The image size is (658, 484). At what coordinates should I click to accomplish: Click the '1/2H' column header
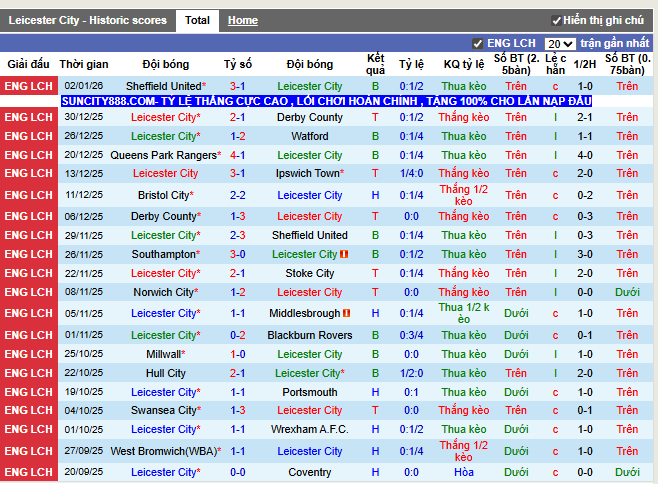[x=585, y=64]
